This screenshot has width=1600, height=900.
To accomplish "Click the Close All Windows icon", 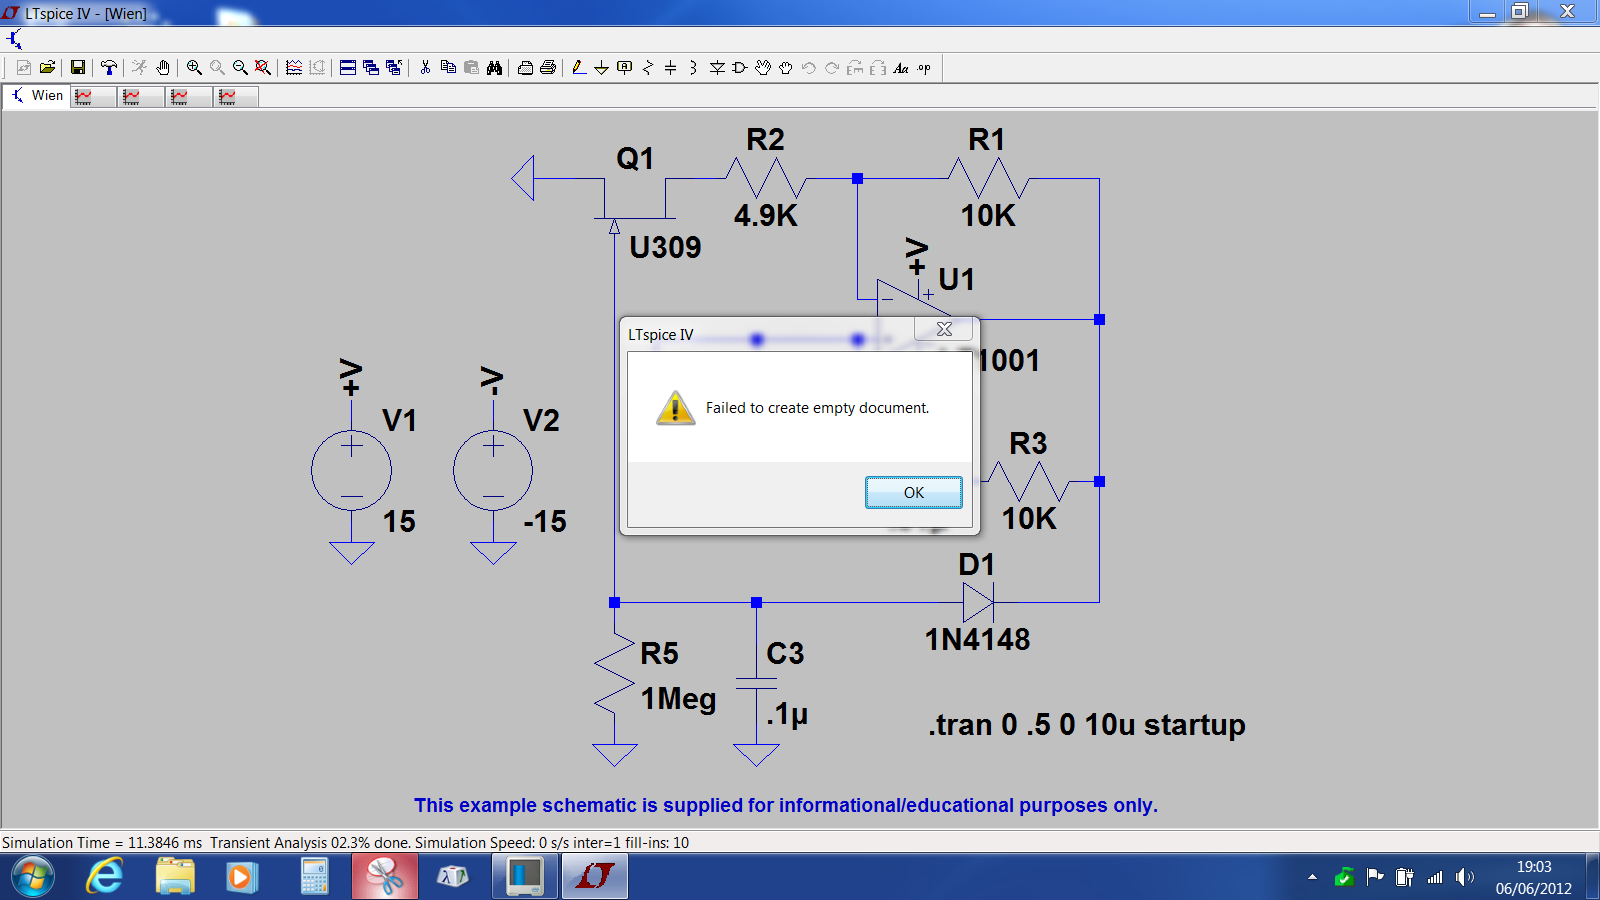I will (394, 68).
